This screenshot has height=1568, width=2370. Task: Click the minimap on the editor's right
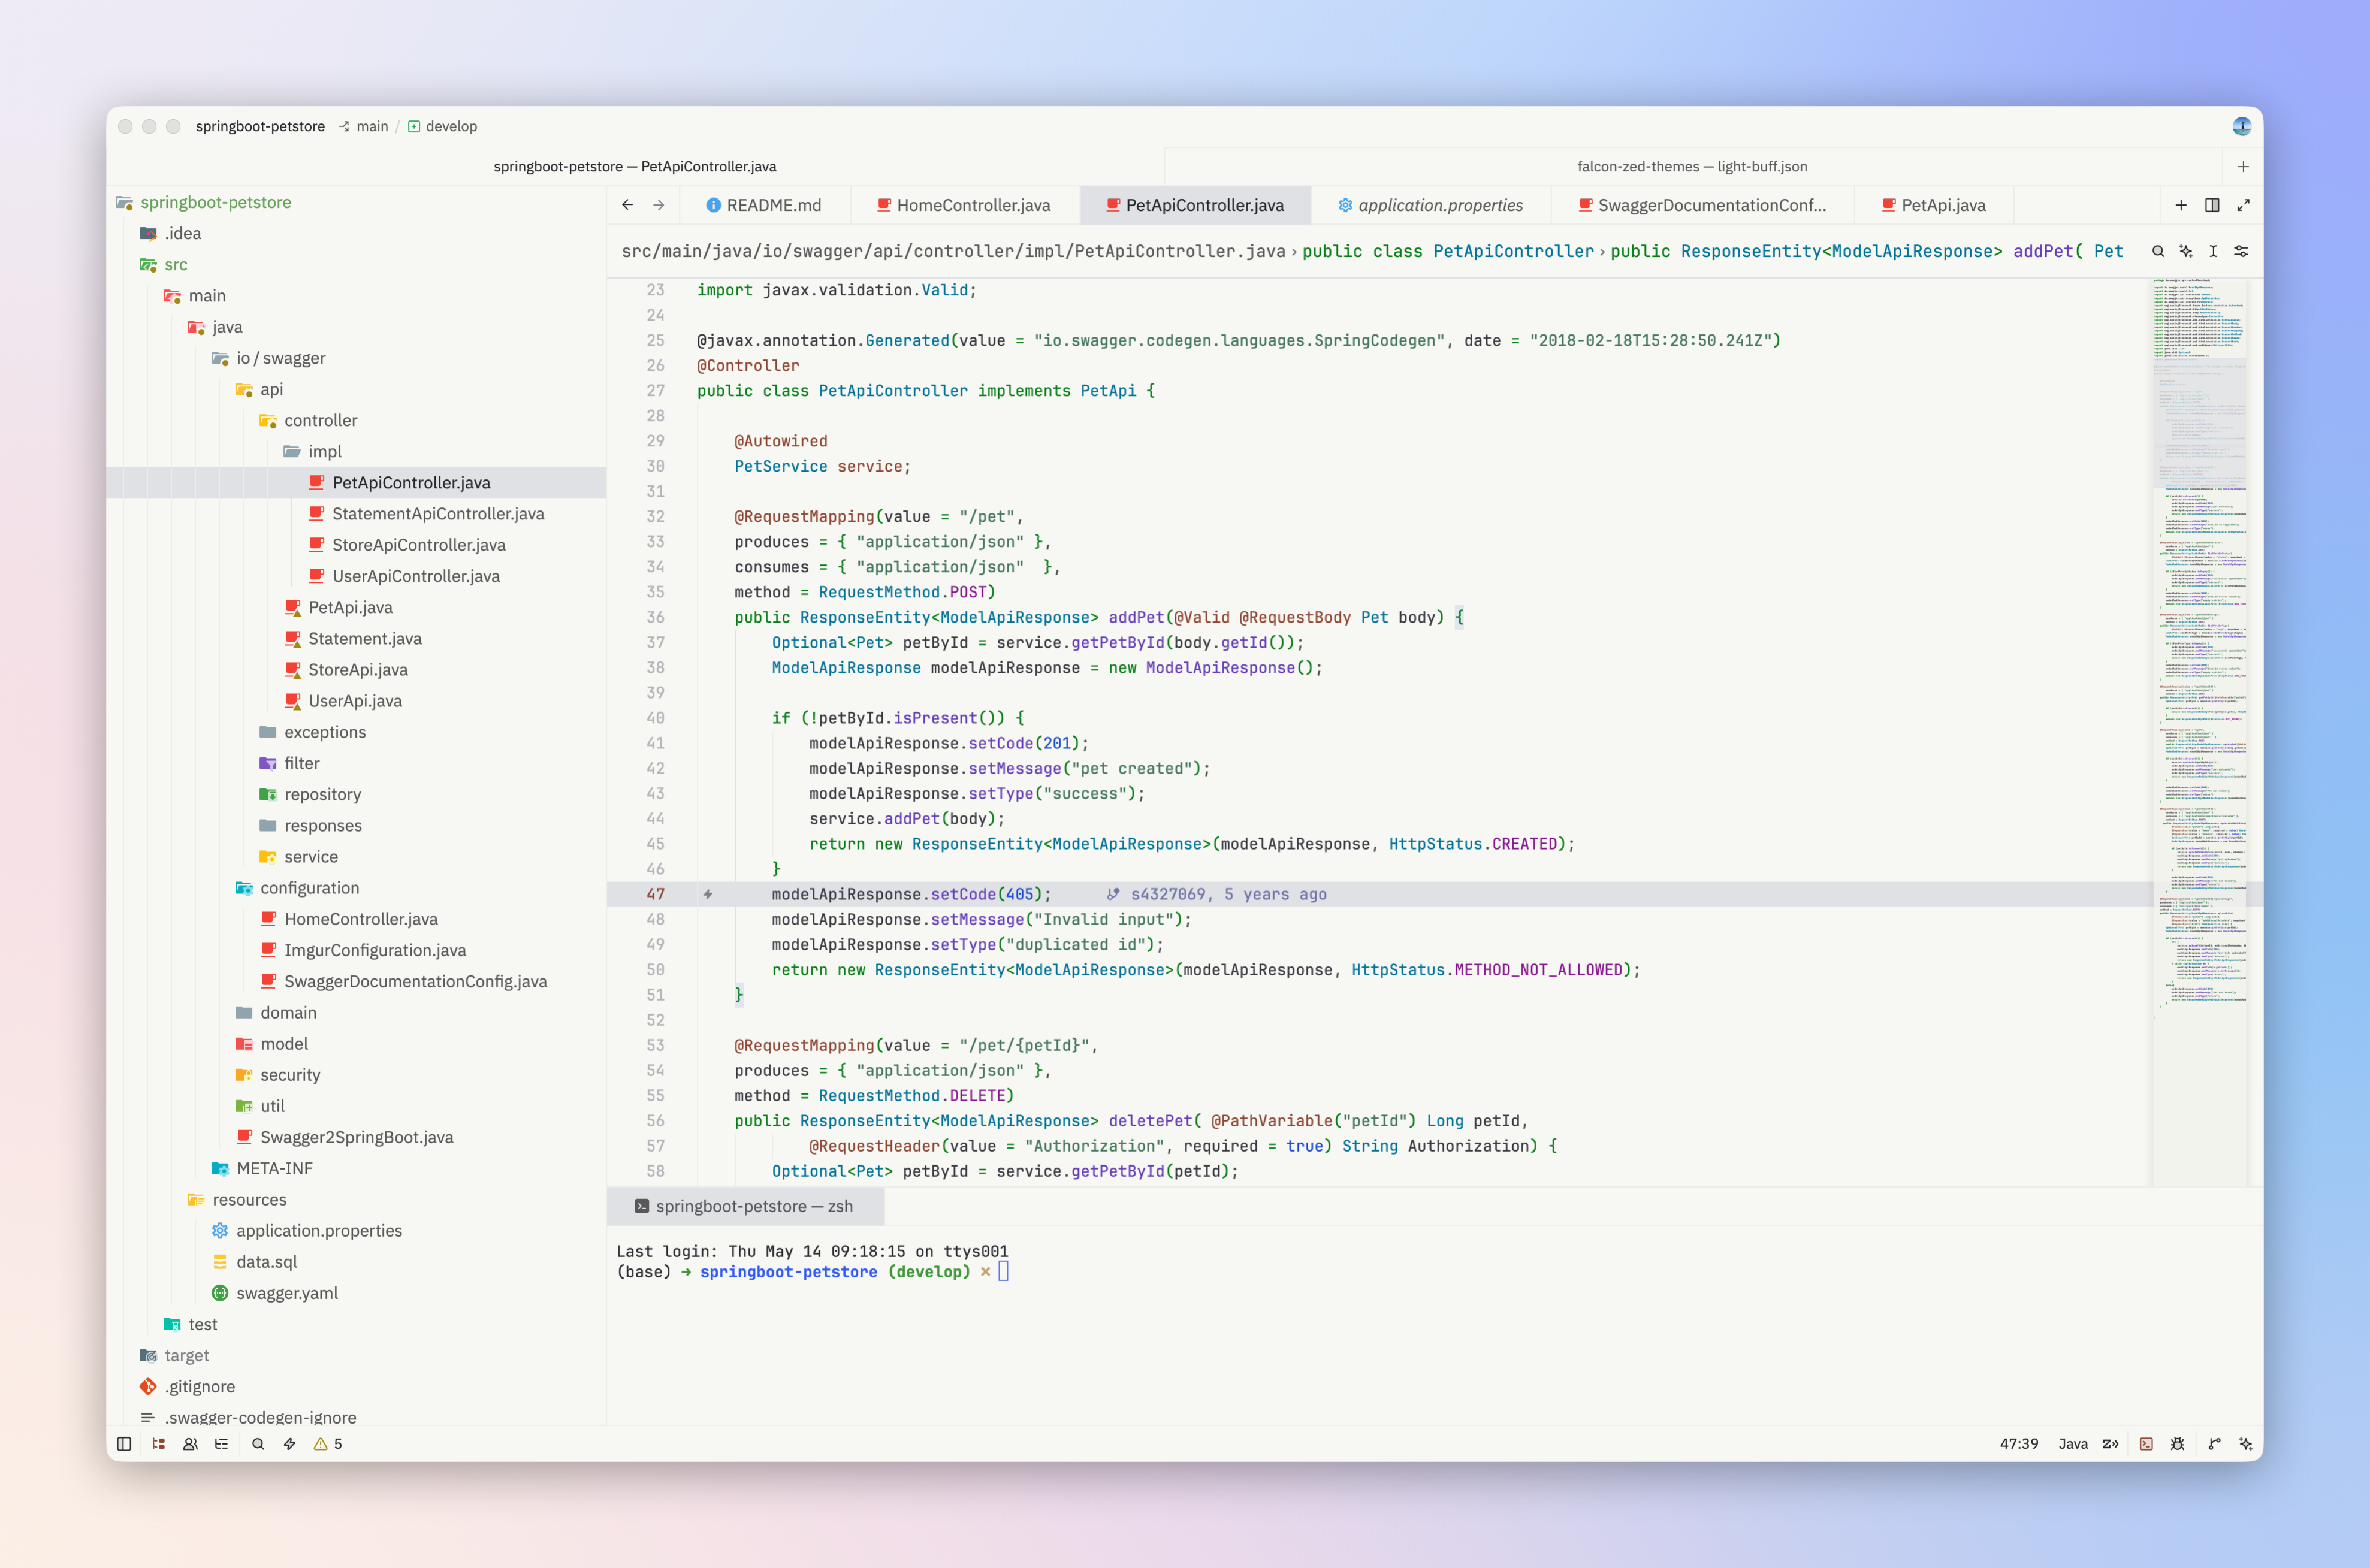pos(2199,731)
